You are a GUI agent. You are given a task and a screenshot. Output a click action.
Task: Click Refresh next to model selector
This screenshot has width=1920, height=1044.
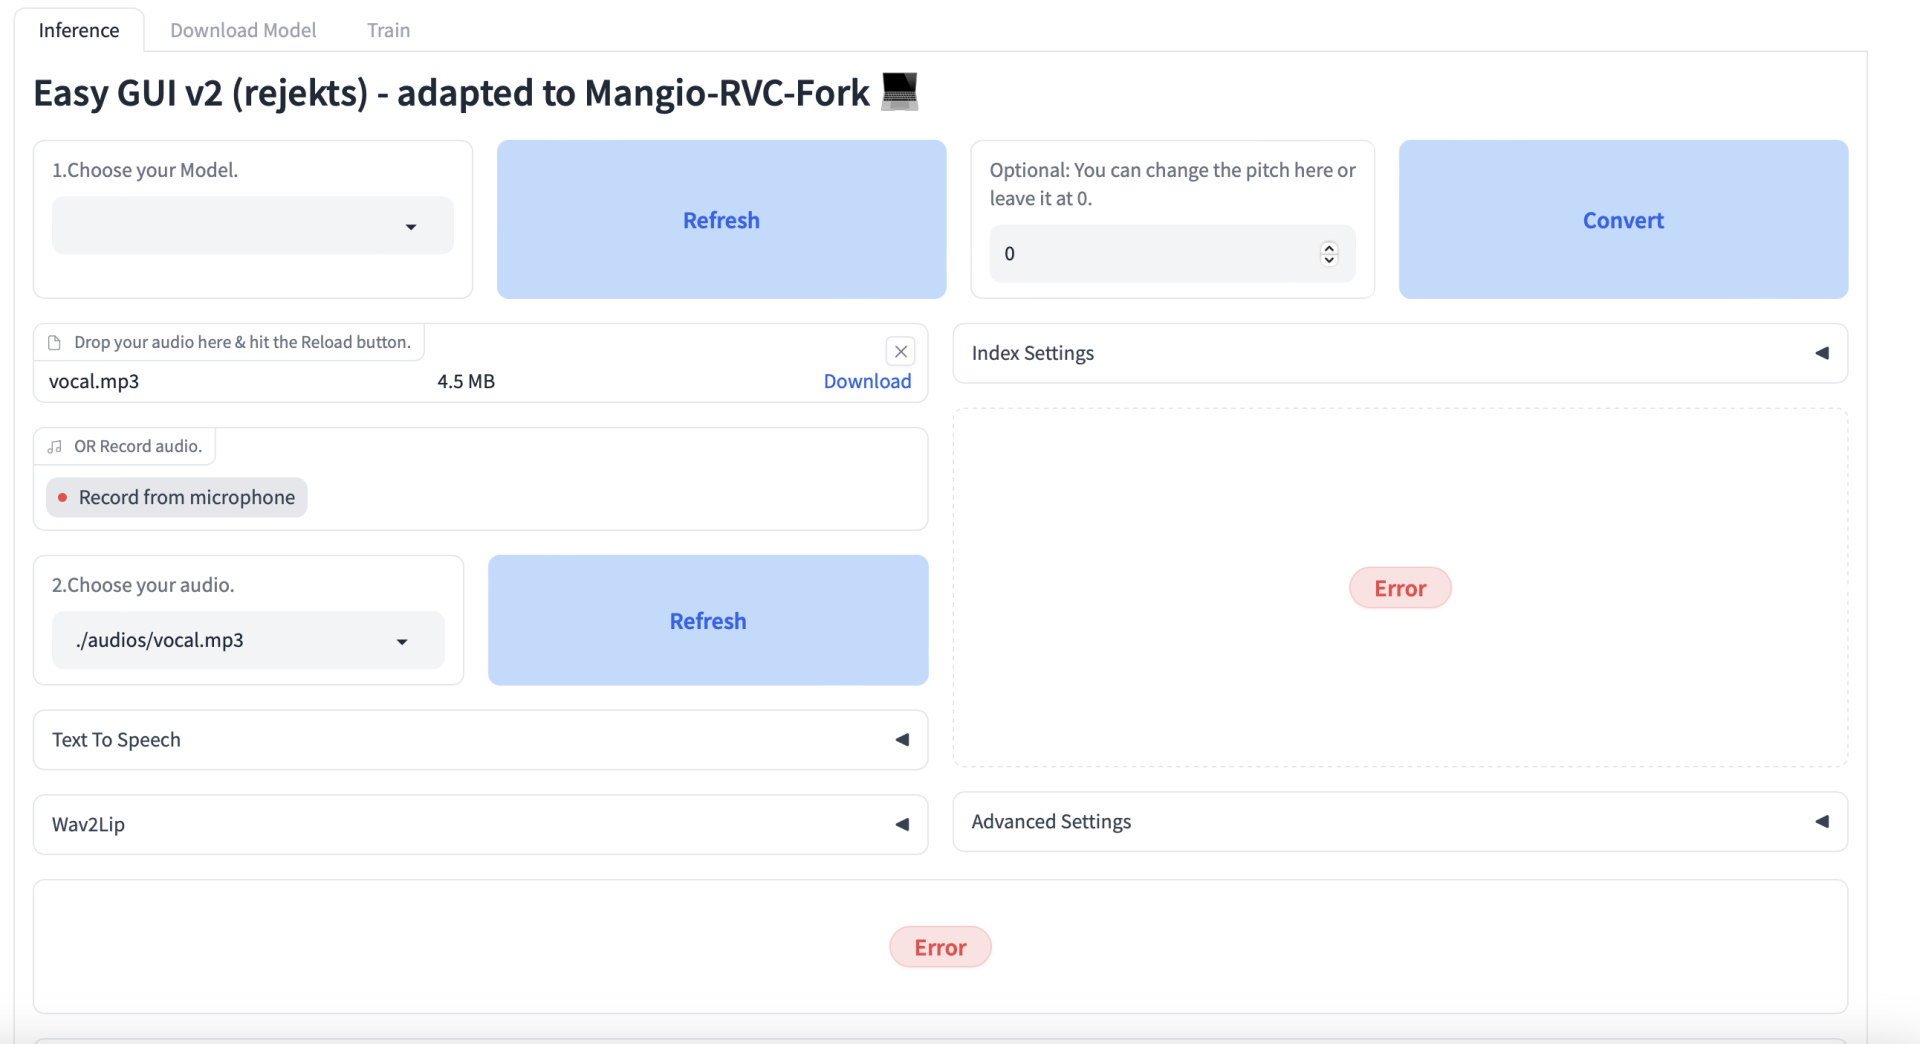tap(721, 220)
